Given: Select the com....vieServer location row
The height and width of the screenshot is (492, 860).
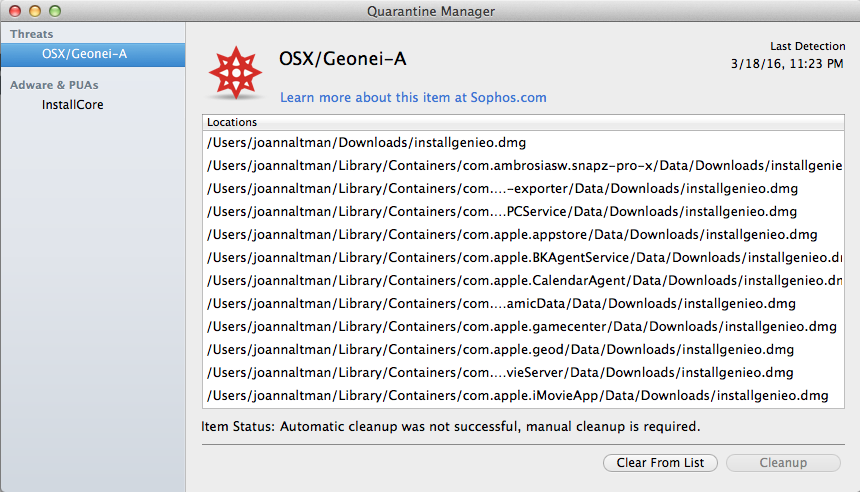Looking at the screenshot, I should (x=523, y=373).
